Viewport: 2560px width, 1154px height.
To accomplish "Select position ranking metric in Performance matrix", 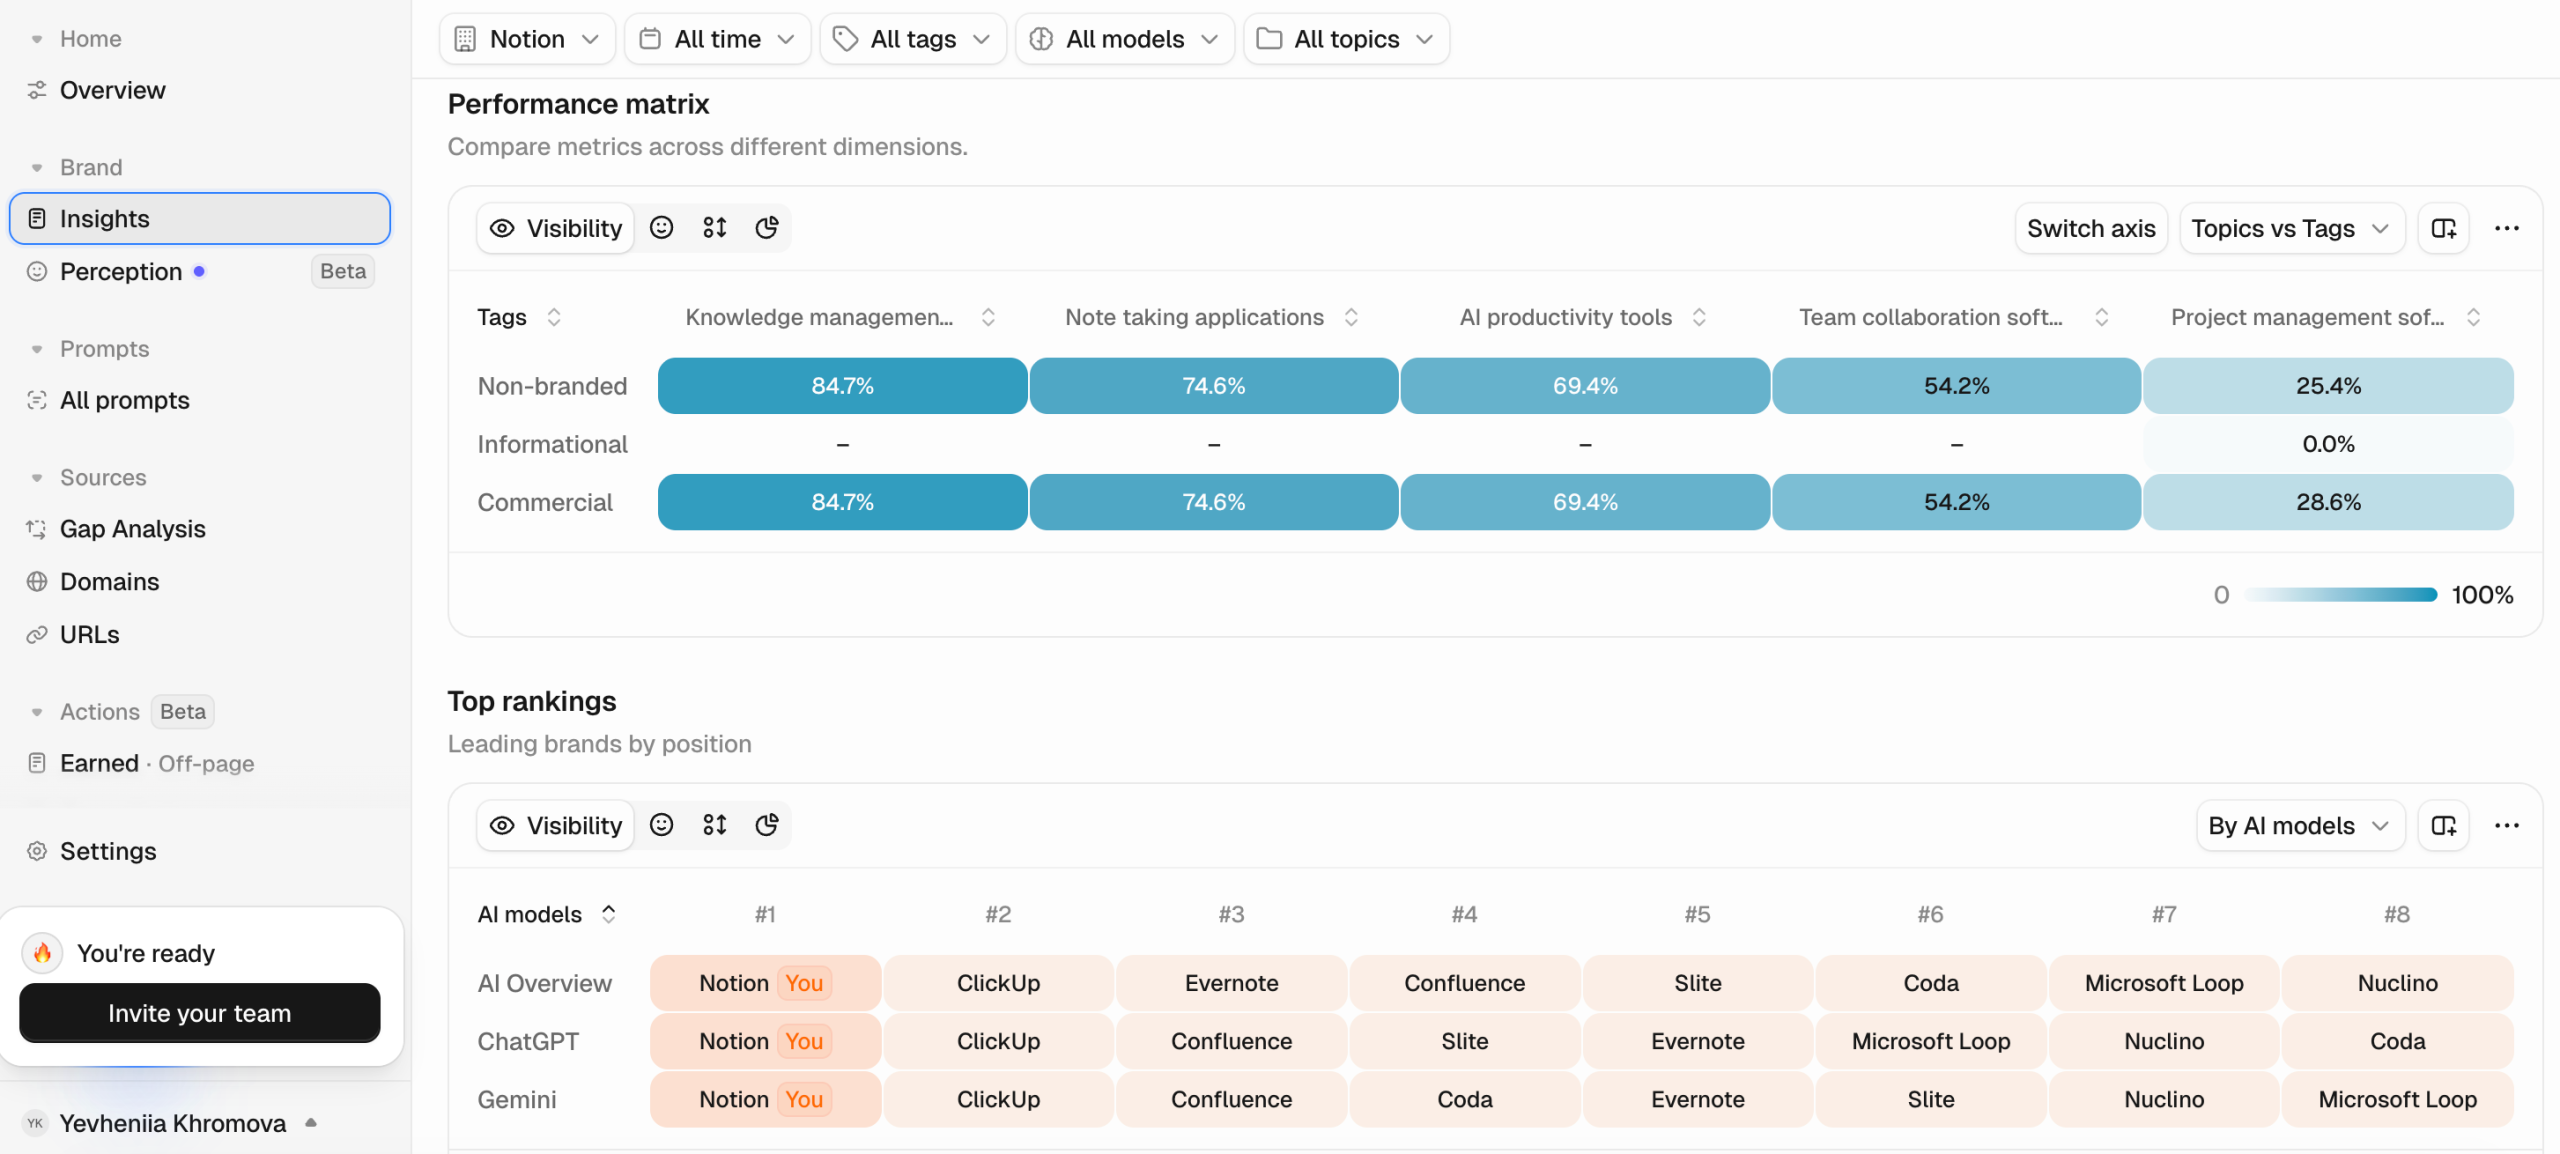I will 715,228.
